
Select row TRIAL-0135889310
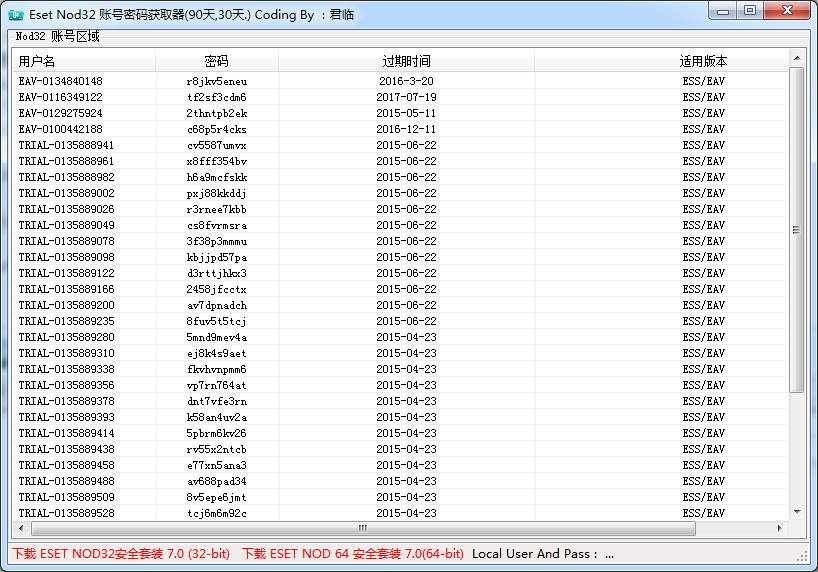pos(401,353)
